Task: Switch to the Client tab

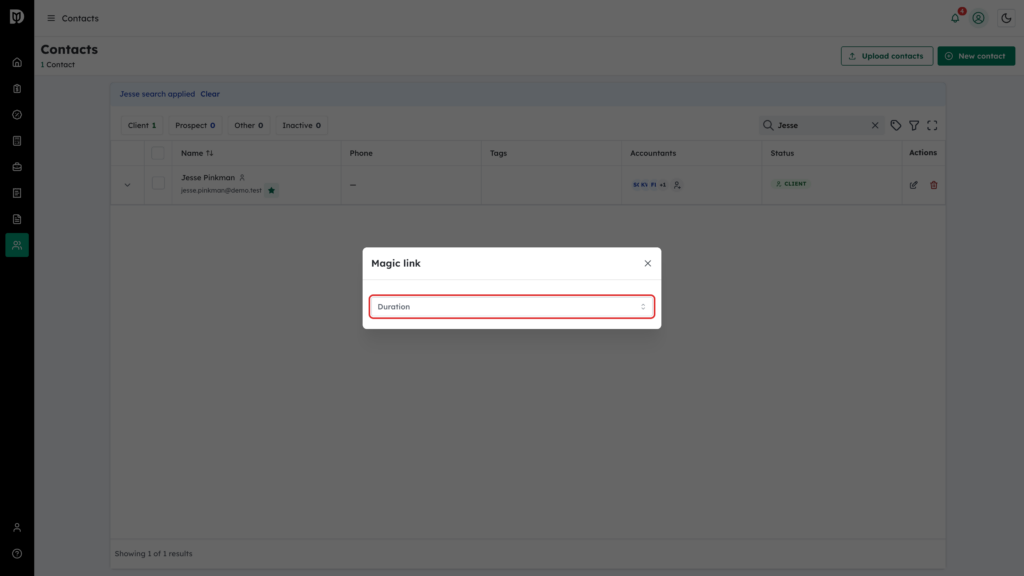Action: [142, 125]
